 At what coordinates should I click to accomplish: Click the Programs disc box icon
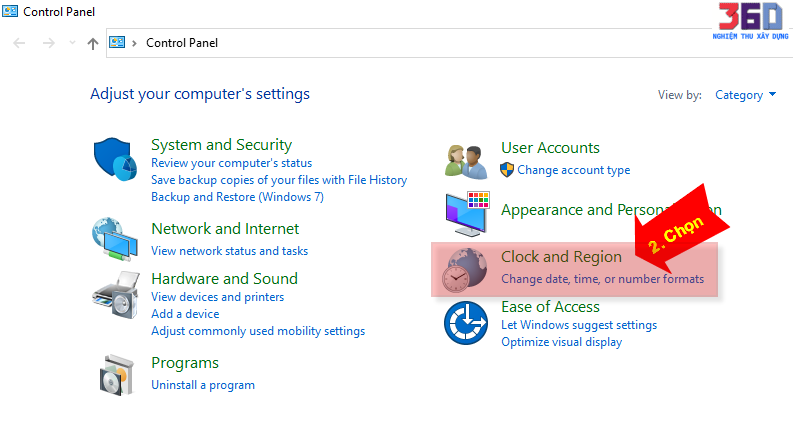point(117,375)
